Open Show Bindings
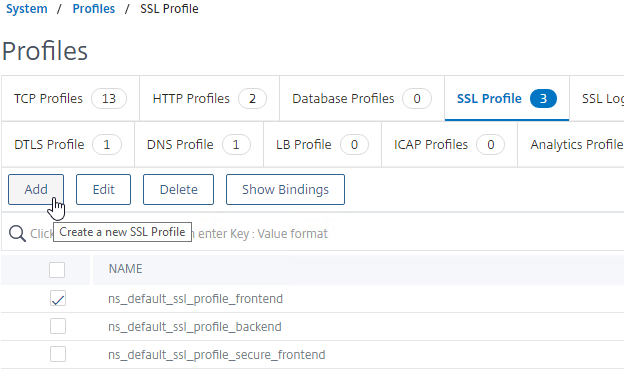 coord(285,190)
